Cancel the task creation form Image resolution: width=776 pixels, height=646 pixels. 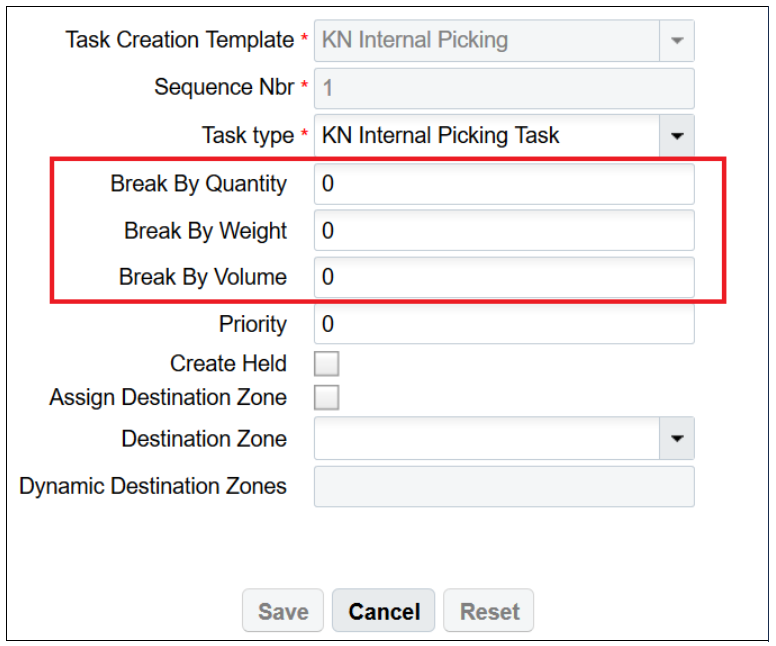(x=384, y=611)
